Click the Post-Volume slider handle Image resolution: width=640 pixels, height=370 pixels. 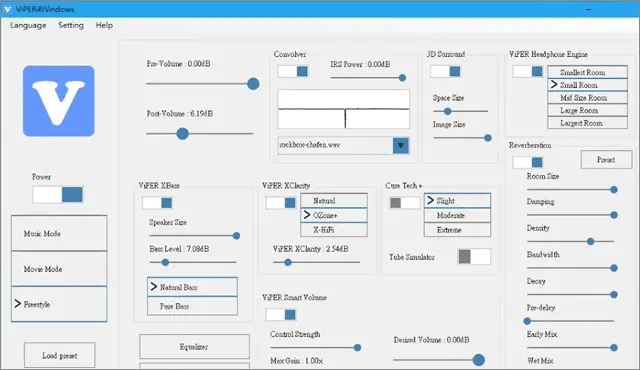tap(182, 133)
